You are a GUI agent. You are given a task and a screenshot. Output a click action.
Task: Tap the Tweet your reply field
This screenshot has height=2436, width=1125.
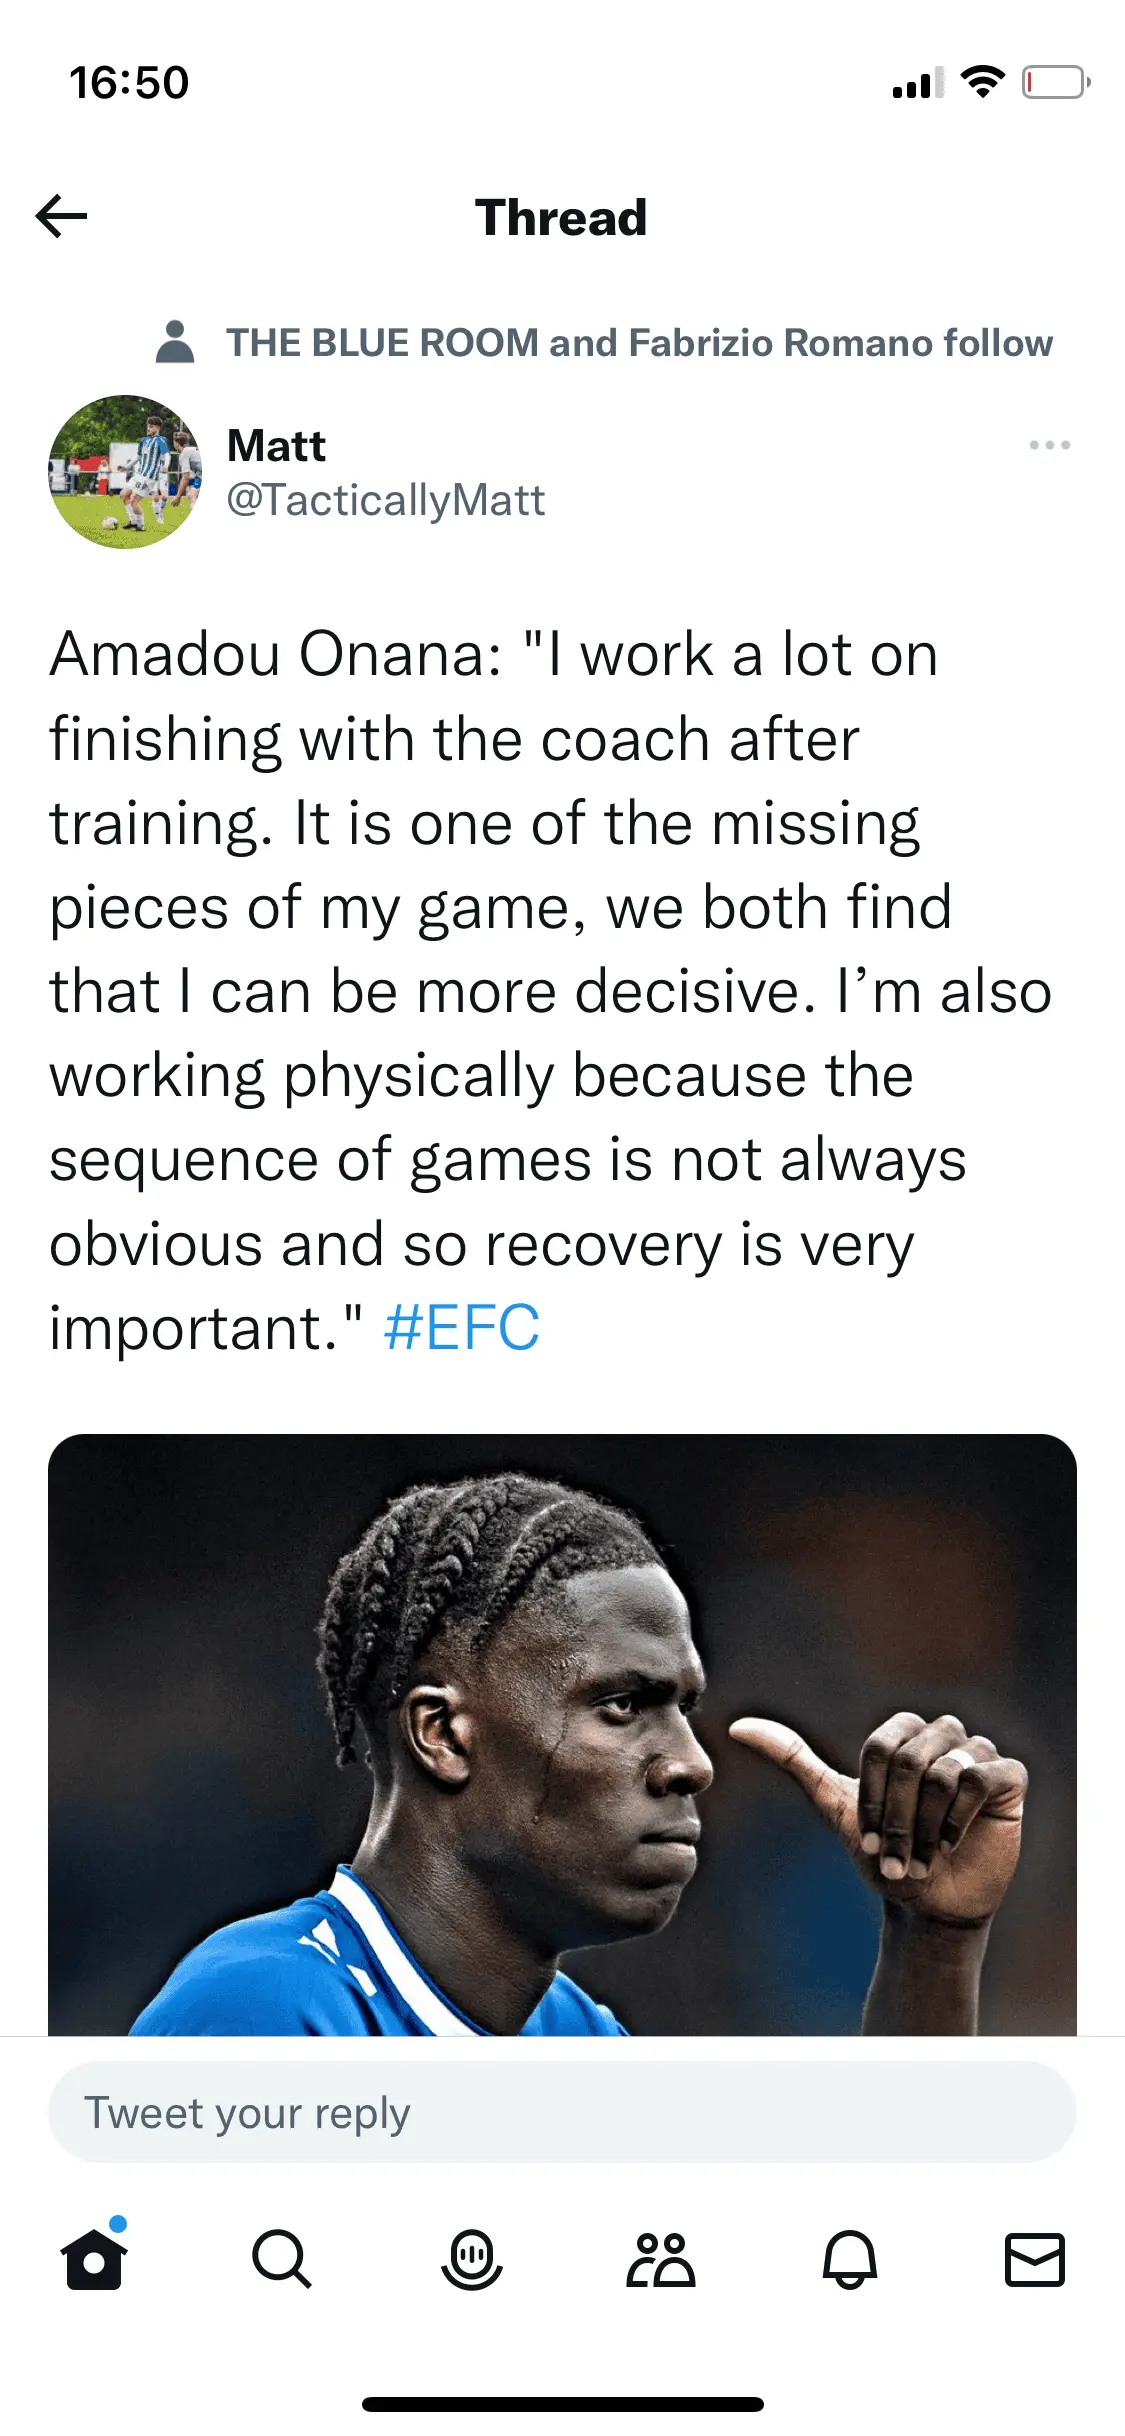pyautogui.click(x=562, y=2112)
